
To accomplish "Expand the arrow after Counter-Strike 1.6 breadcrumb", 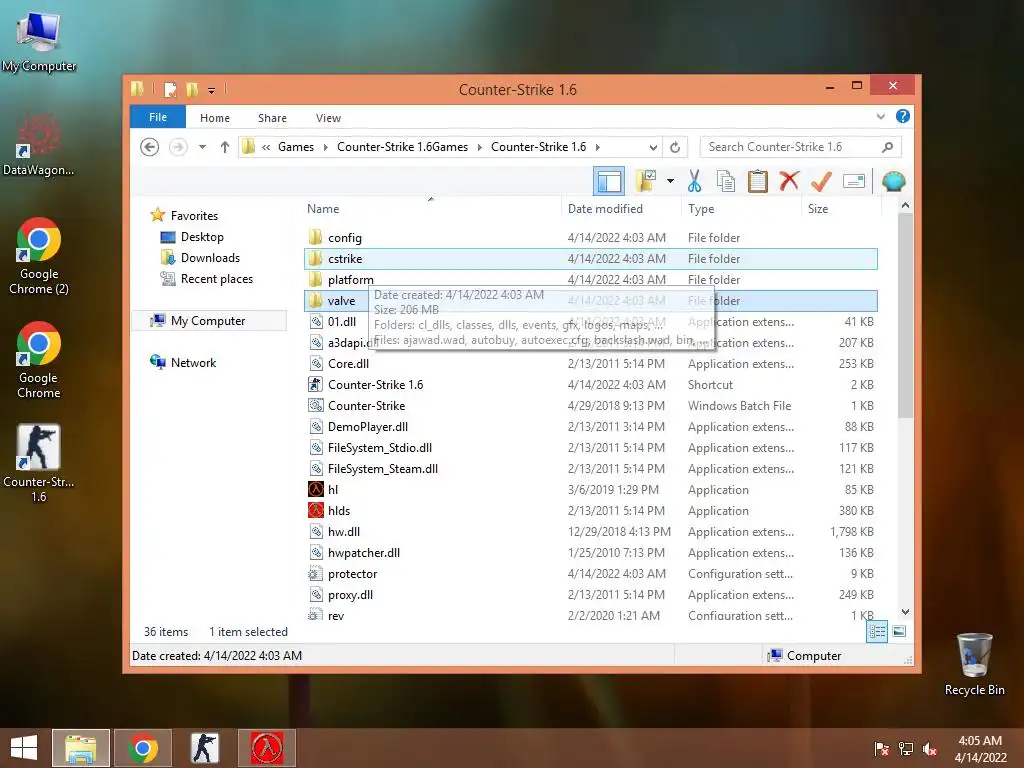I will [x=598, y=147].
